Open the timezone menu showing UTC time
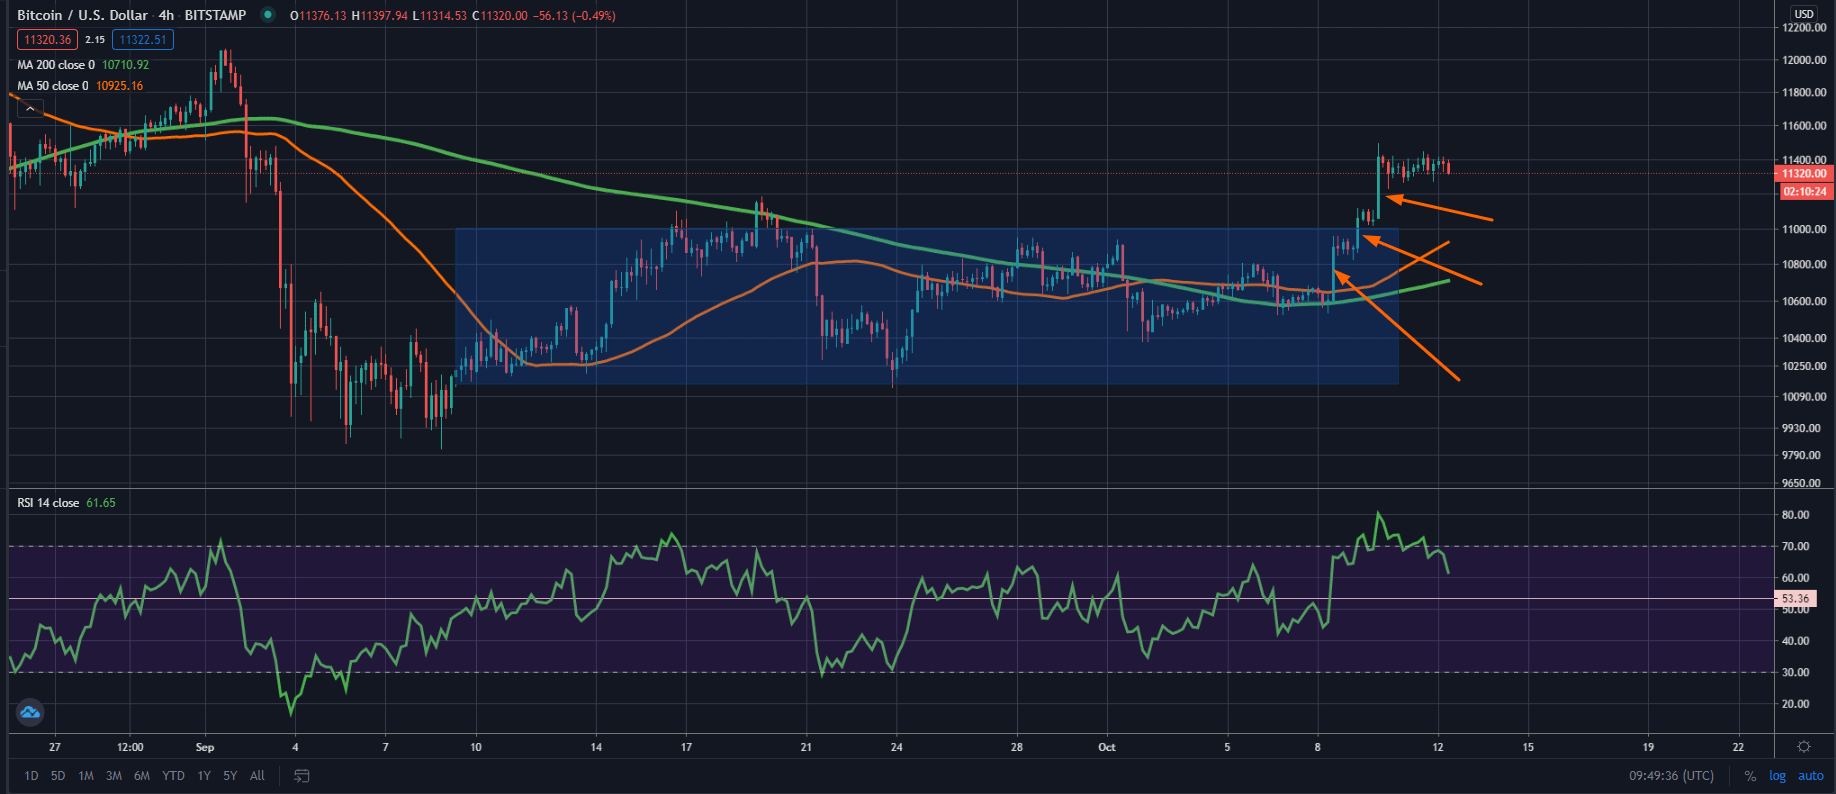Screen dimensions: 1836x794 point(1671,776)
